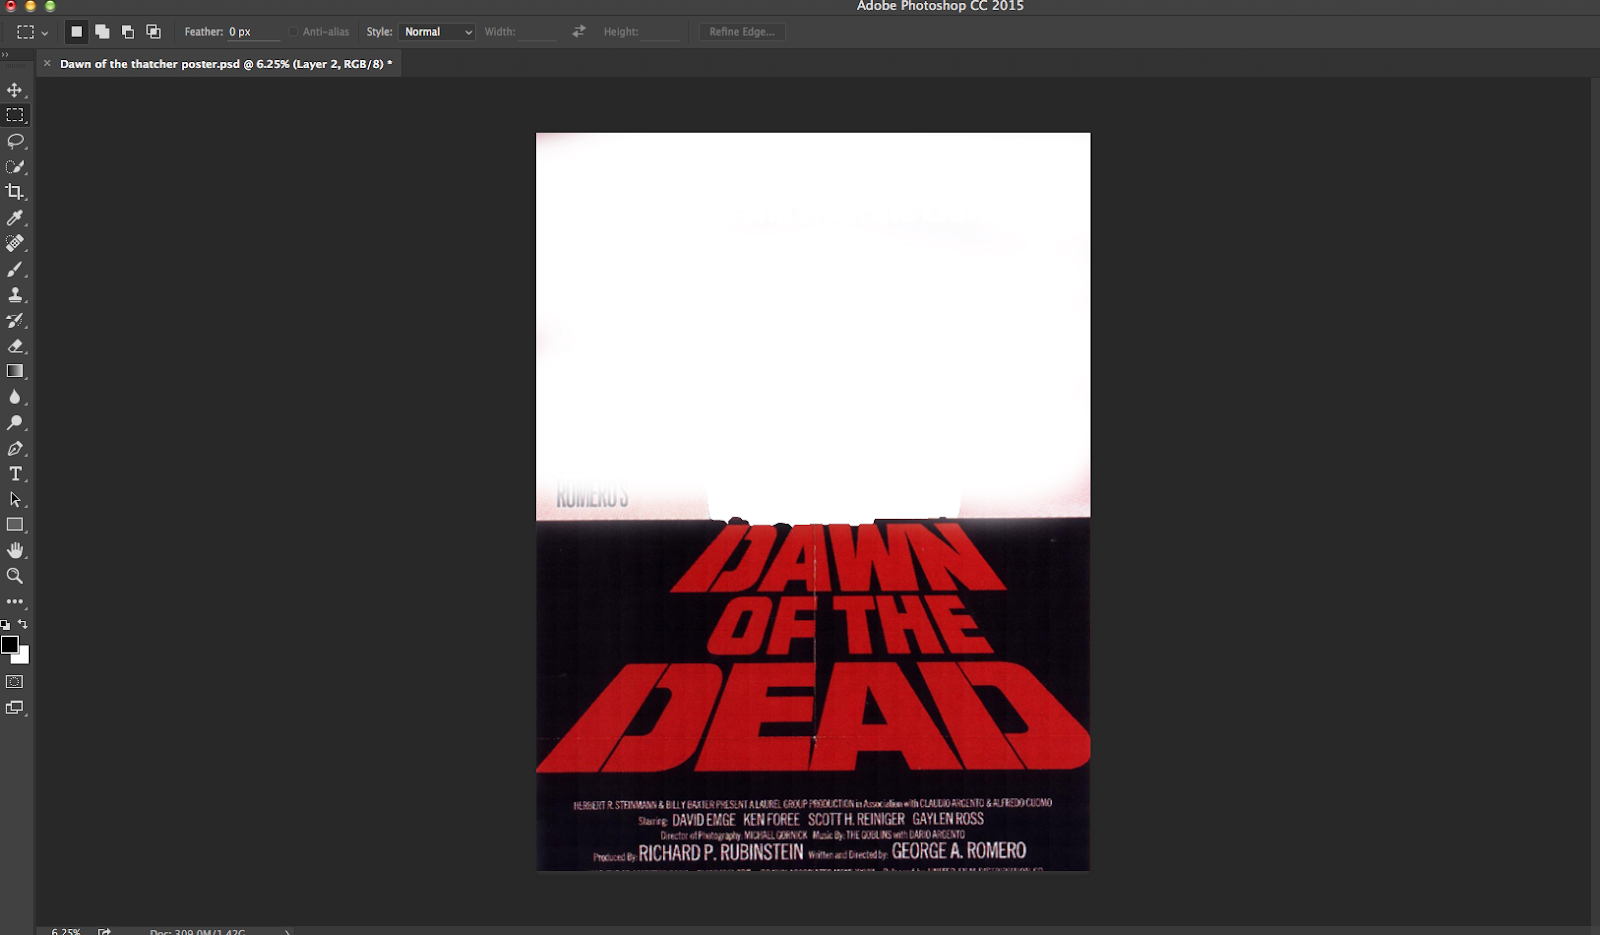The width and height of the screenshot is (1600, 935).
Task: Select the Clone Stamp tool
Action: pos(15,295)
